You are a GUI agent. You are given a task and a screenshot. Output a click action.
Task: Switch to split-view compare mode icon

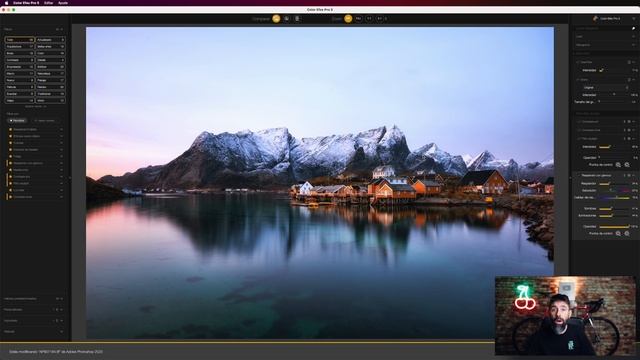[287, 19]
